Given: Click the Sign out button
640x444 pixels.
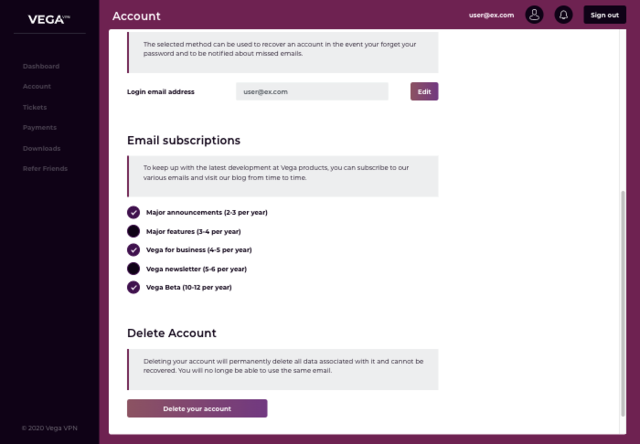Looking at the screenshot, I should [x=604, y=15].
